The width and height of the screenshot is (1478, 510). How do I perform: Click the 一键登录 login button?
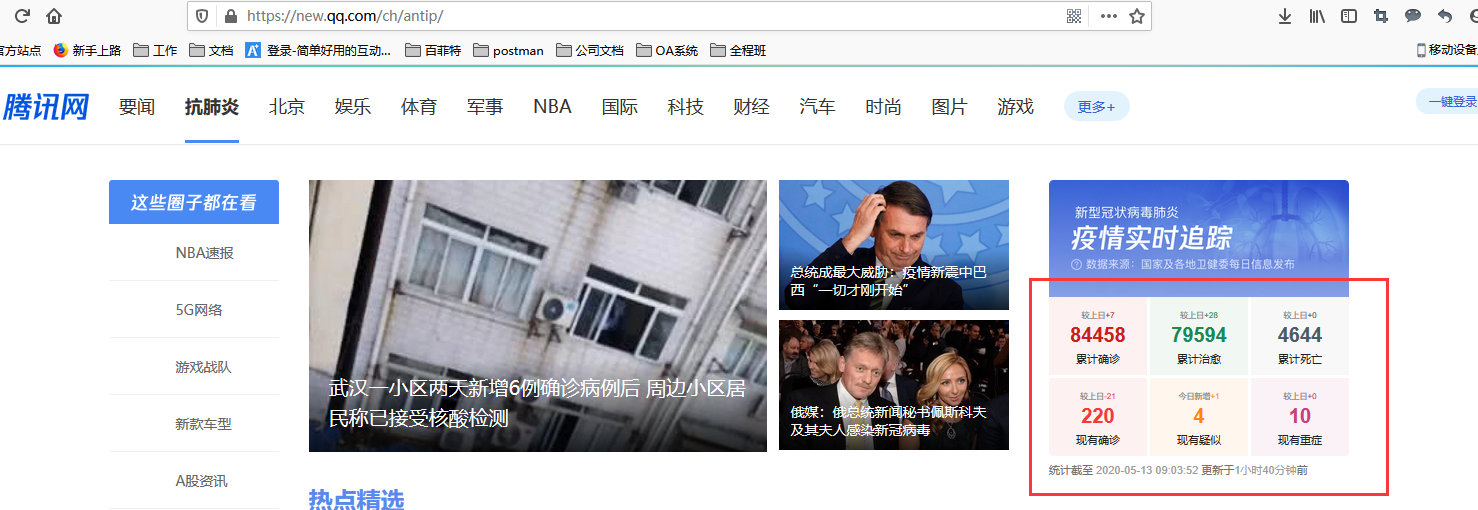coord(1450,101)
